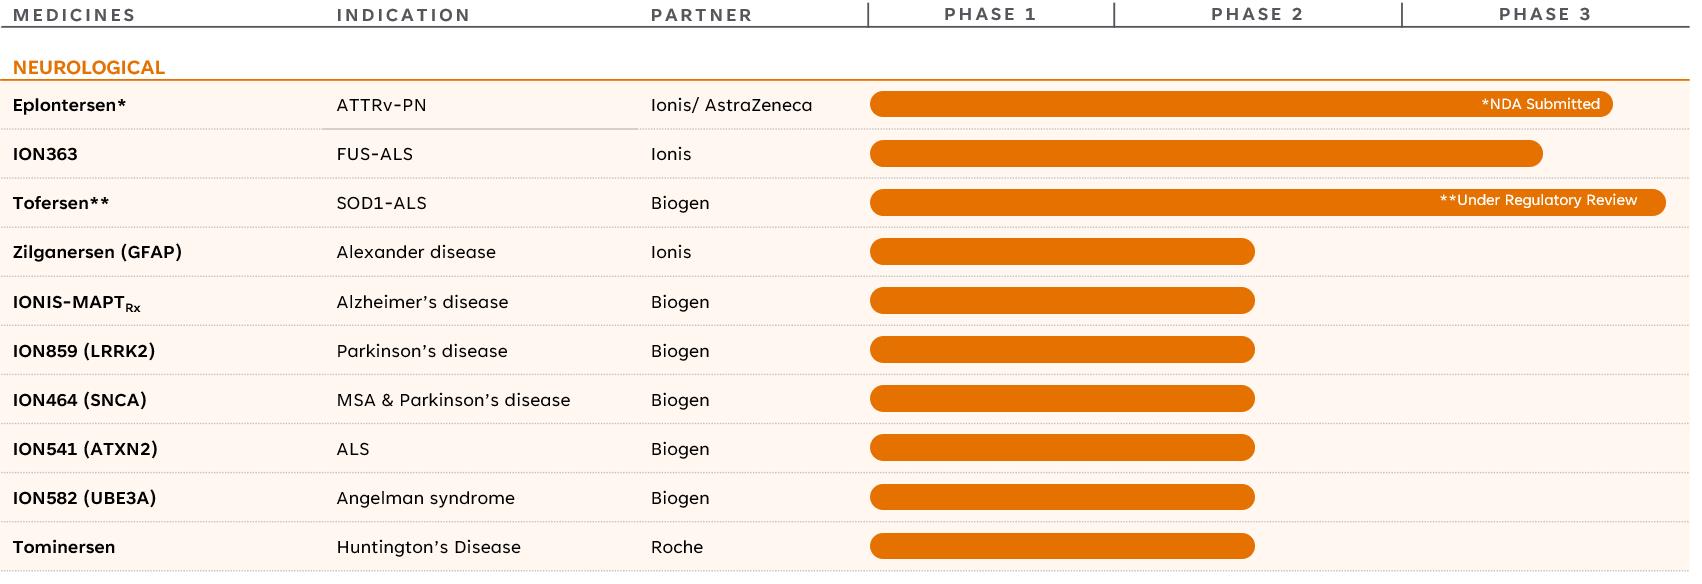Select the ION363 medicine row label

coord(45,154)
